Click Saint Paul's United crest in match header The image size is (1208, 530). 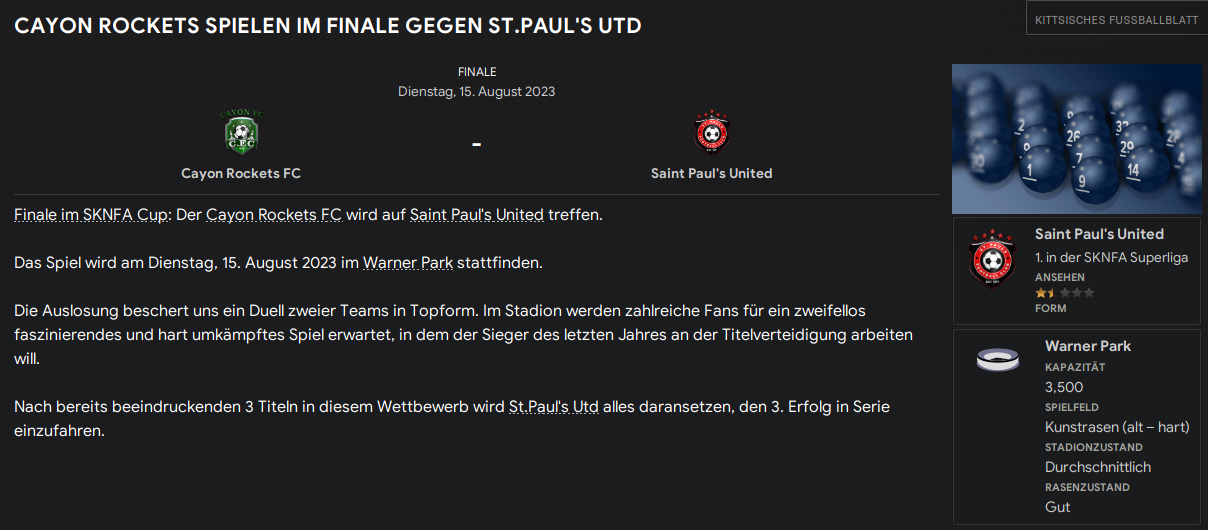tap(712, 134)
